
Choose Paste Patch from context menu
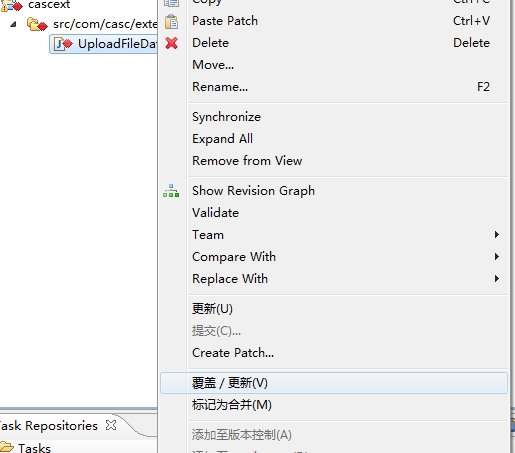pyautogui.click(x=334, y=21)
